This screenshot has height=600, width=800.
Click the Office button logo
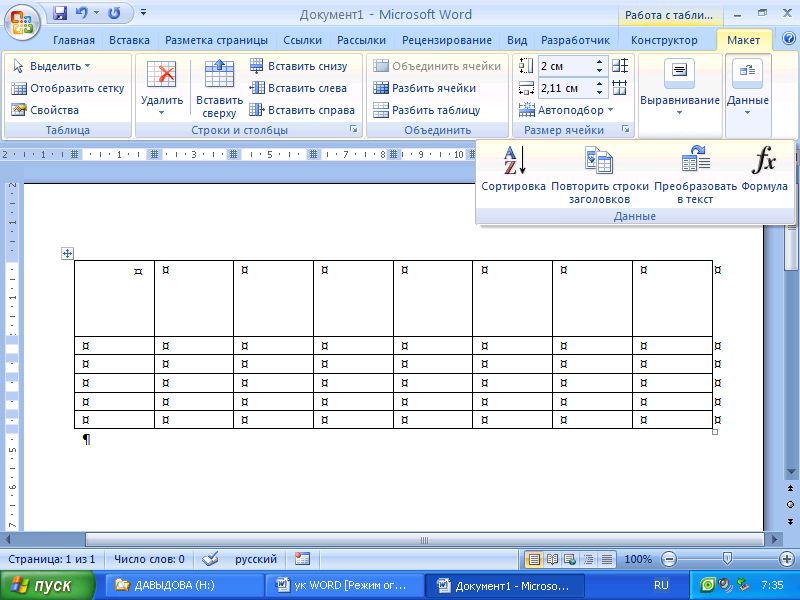coord(22,22)
